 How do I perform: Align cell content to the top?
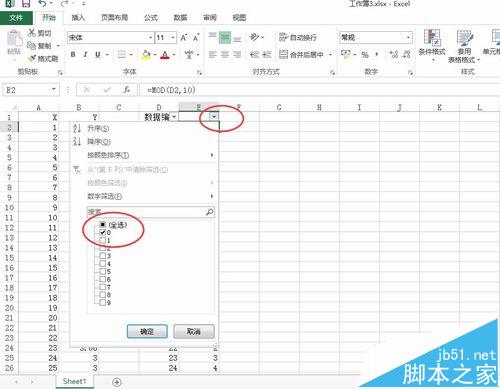point(212,37)
